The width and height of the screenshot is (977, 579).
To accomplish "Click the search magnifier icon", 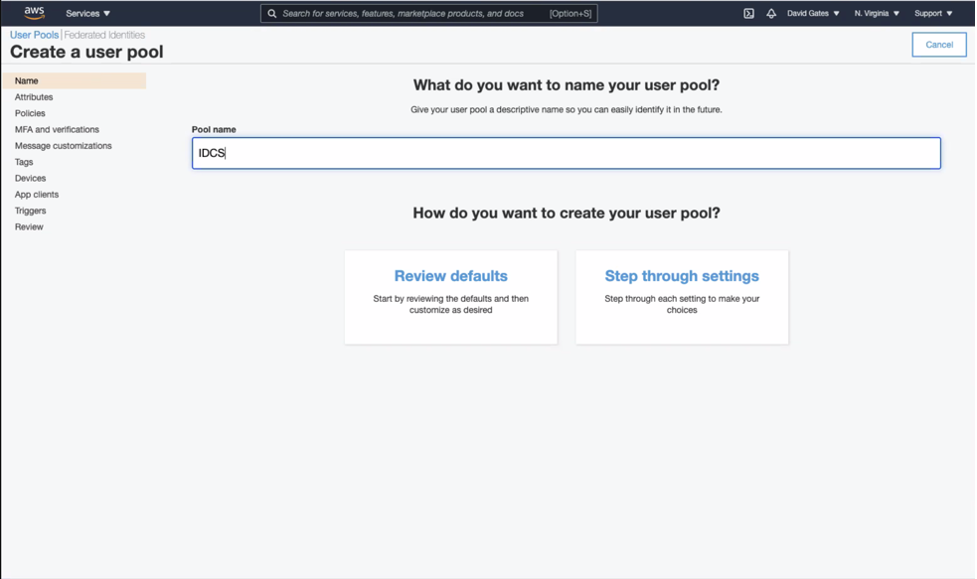I will [272, 14].
